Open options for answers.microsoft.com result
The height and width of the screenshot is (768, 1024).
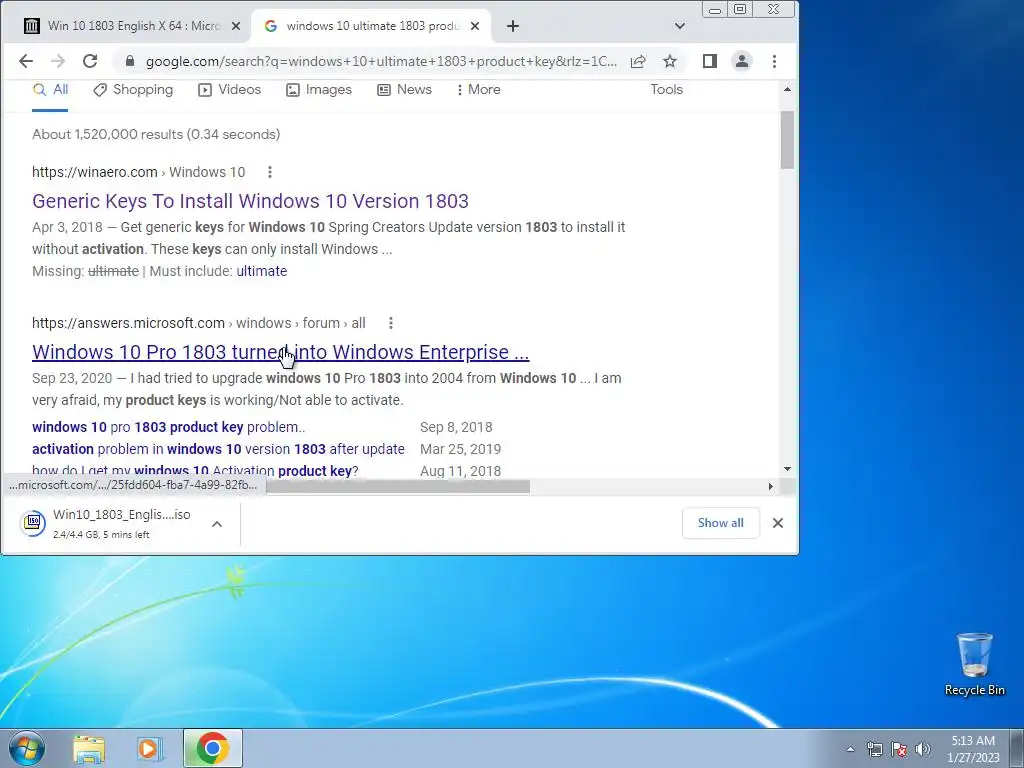pyautogui.click(x=391, y=323)
